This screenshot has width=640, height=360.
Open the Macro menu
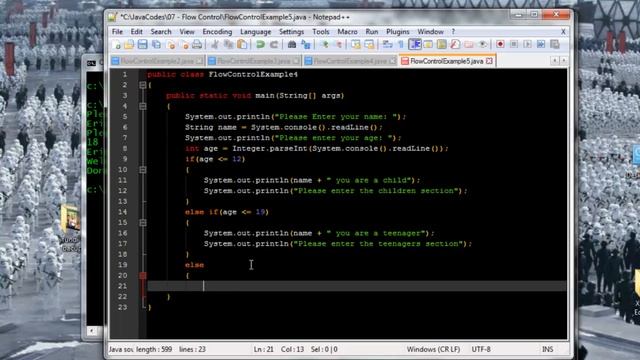(347, 31)
